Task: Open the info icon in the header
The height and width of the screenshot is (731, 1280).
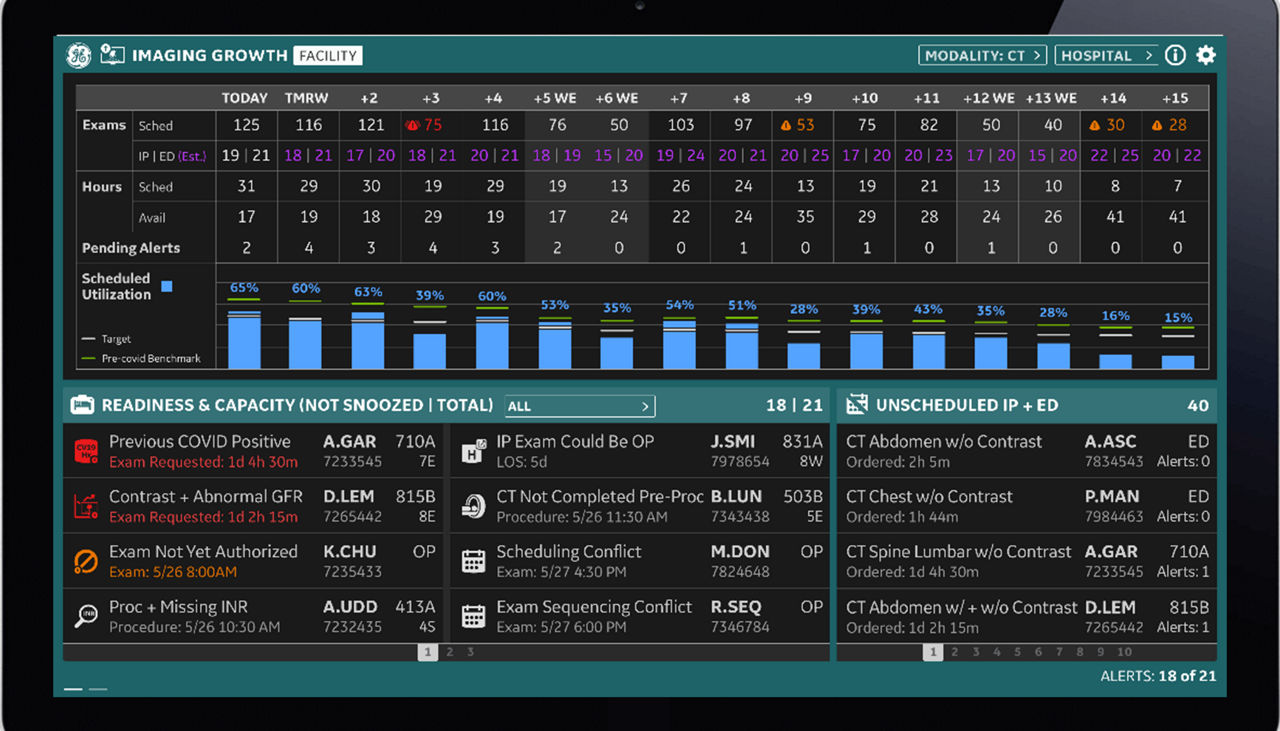Action: click(x=1175, y=55)
